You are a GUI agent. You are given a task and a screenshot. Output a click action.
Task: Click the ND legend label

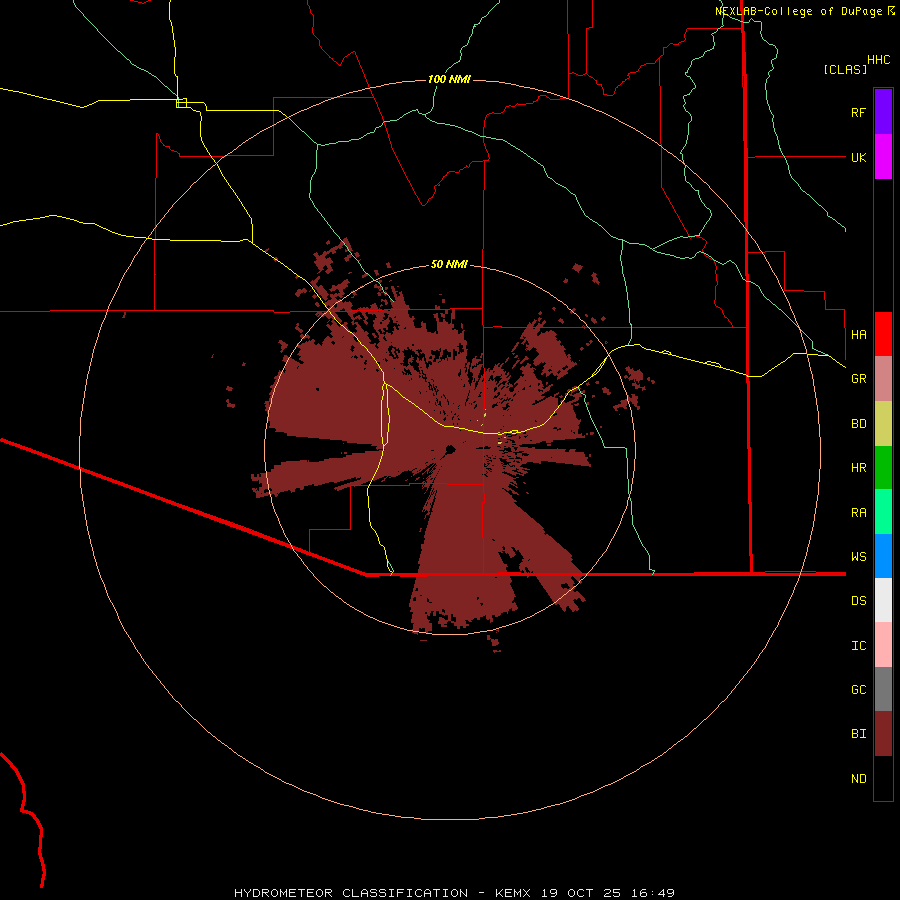[858, 779]
